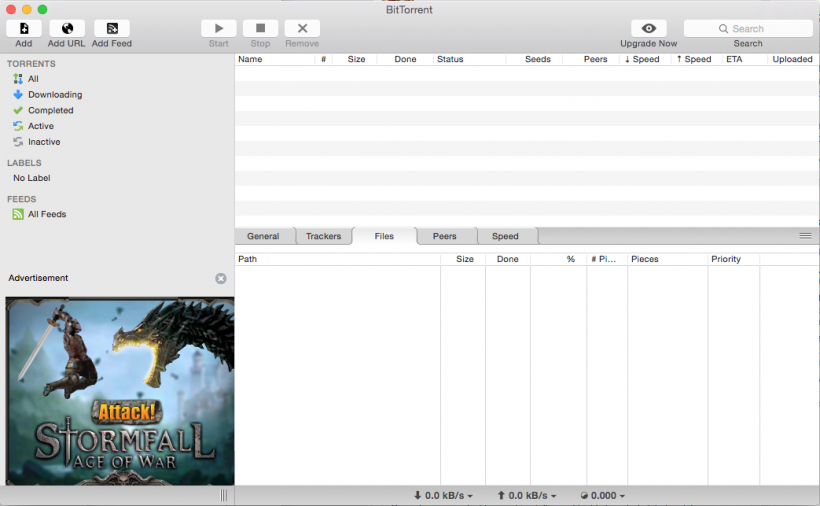This screenshot has width=820, height=506.
Task: Sort torrent list by Done column
Action: tap(405, 59)
